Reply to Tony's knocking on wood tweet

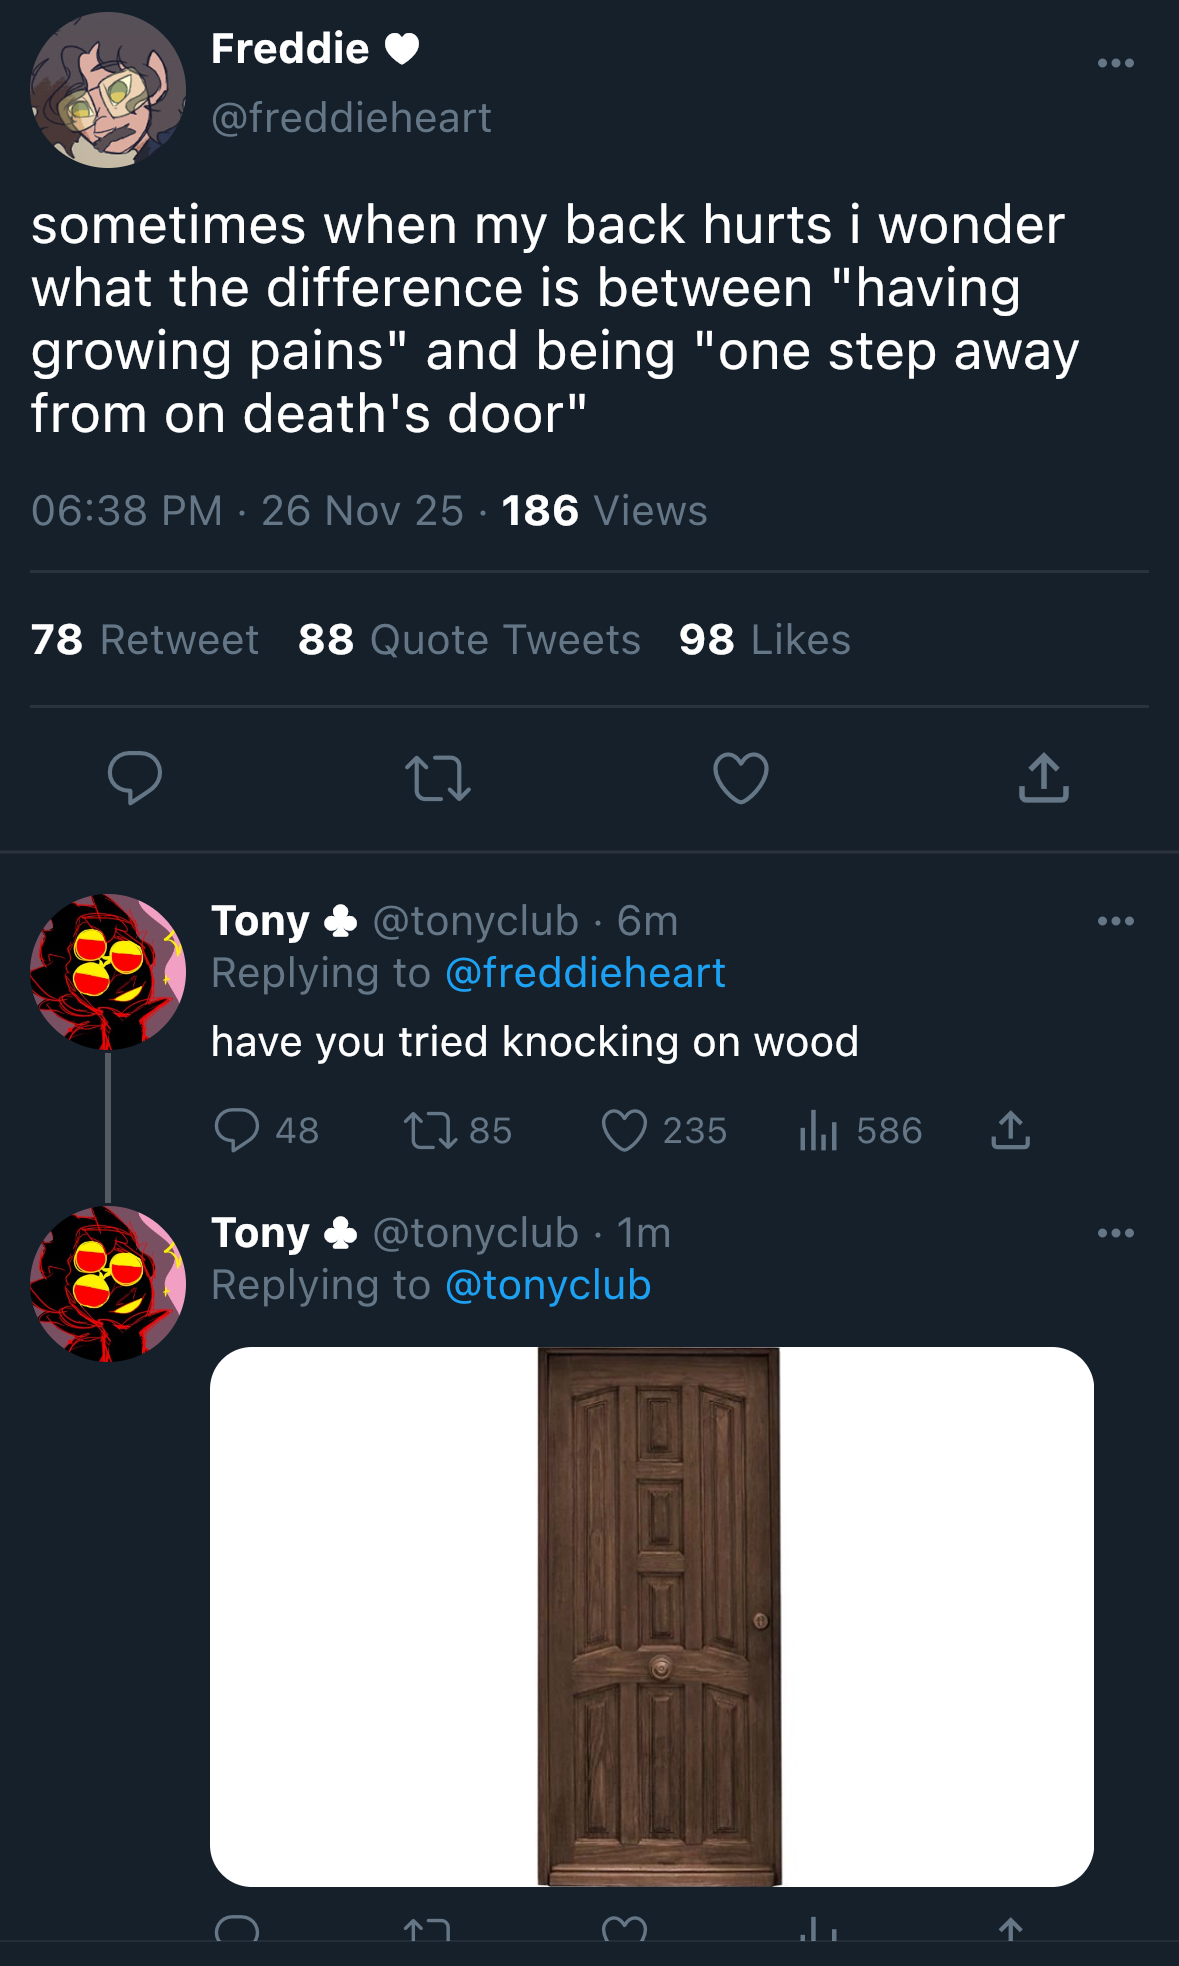click(x=237, y=1130)
